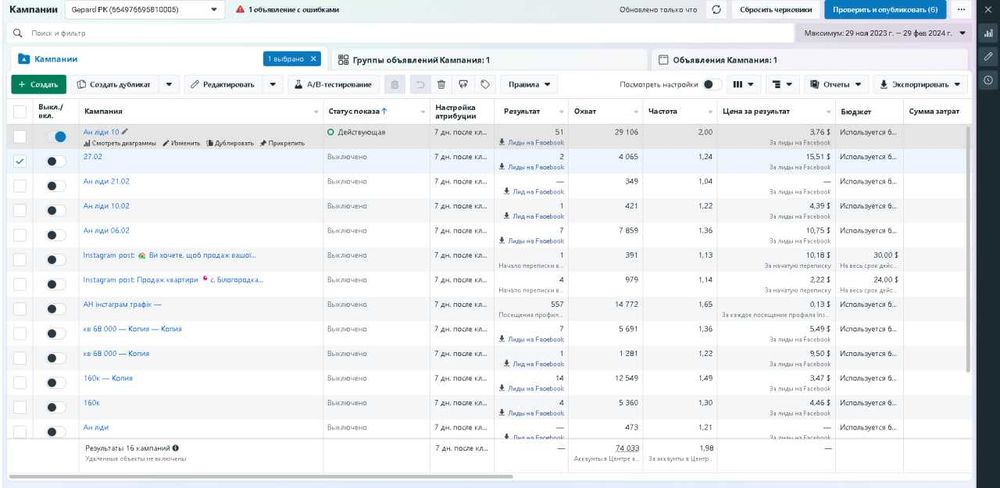Enable the 160к campaign toggle

tap(56, 407)
